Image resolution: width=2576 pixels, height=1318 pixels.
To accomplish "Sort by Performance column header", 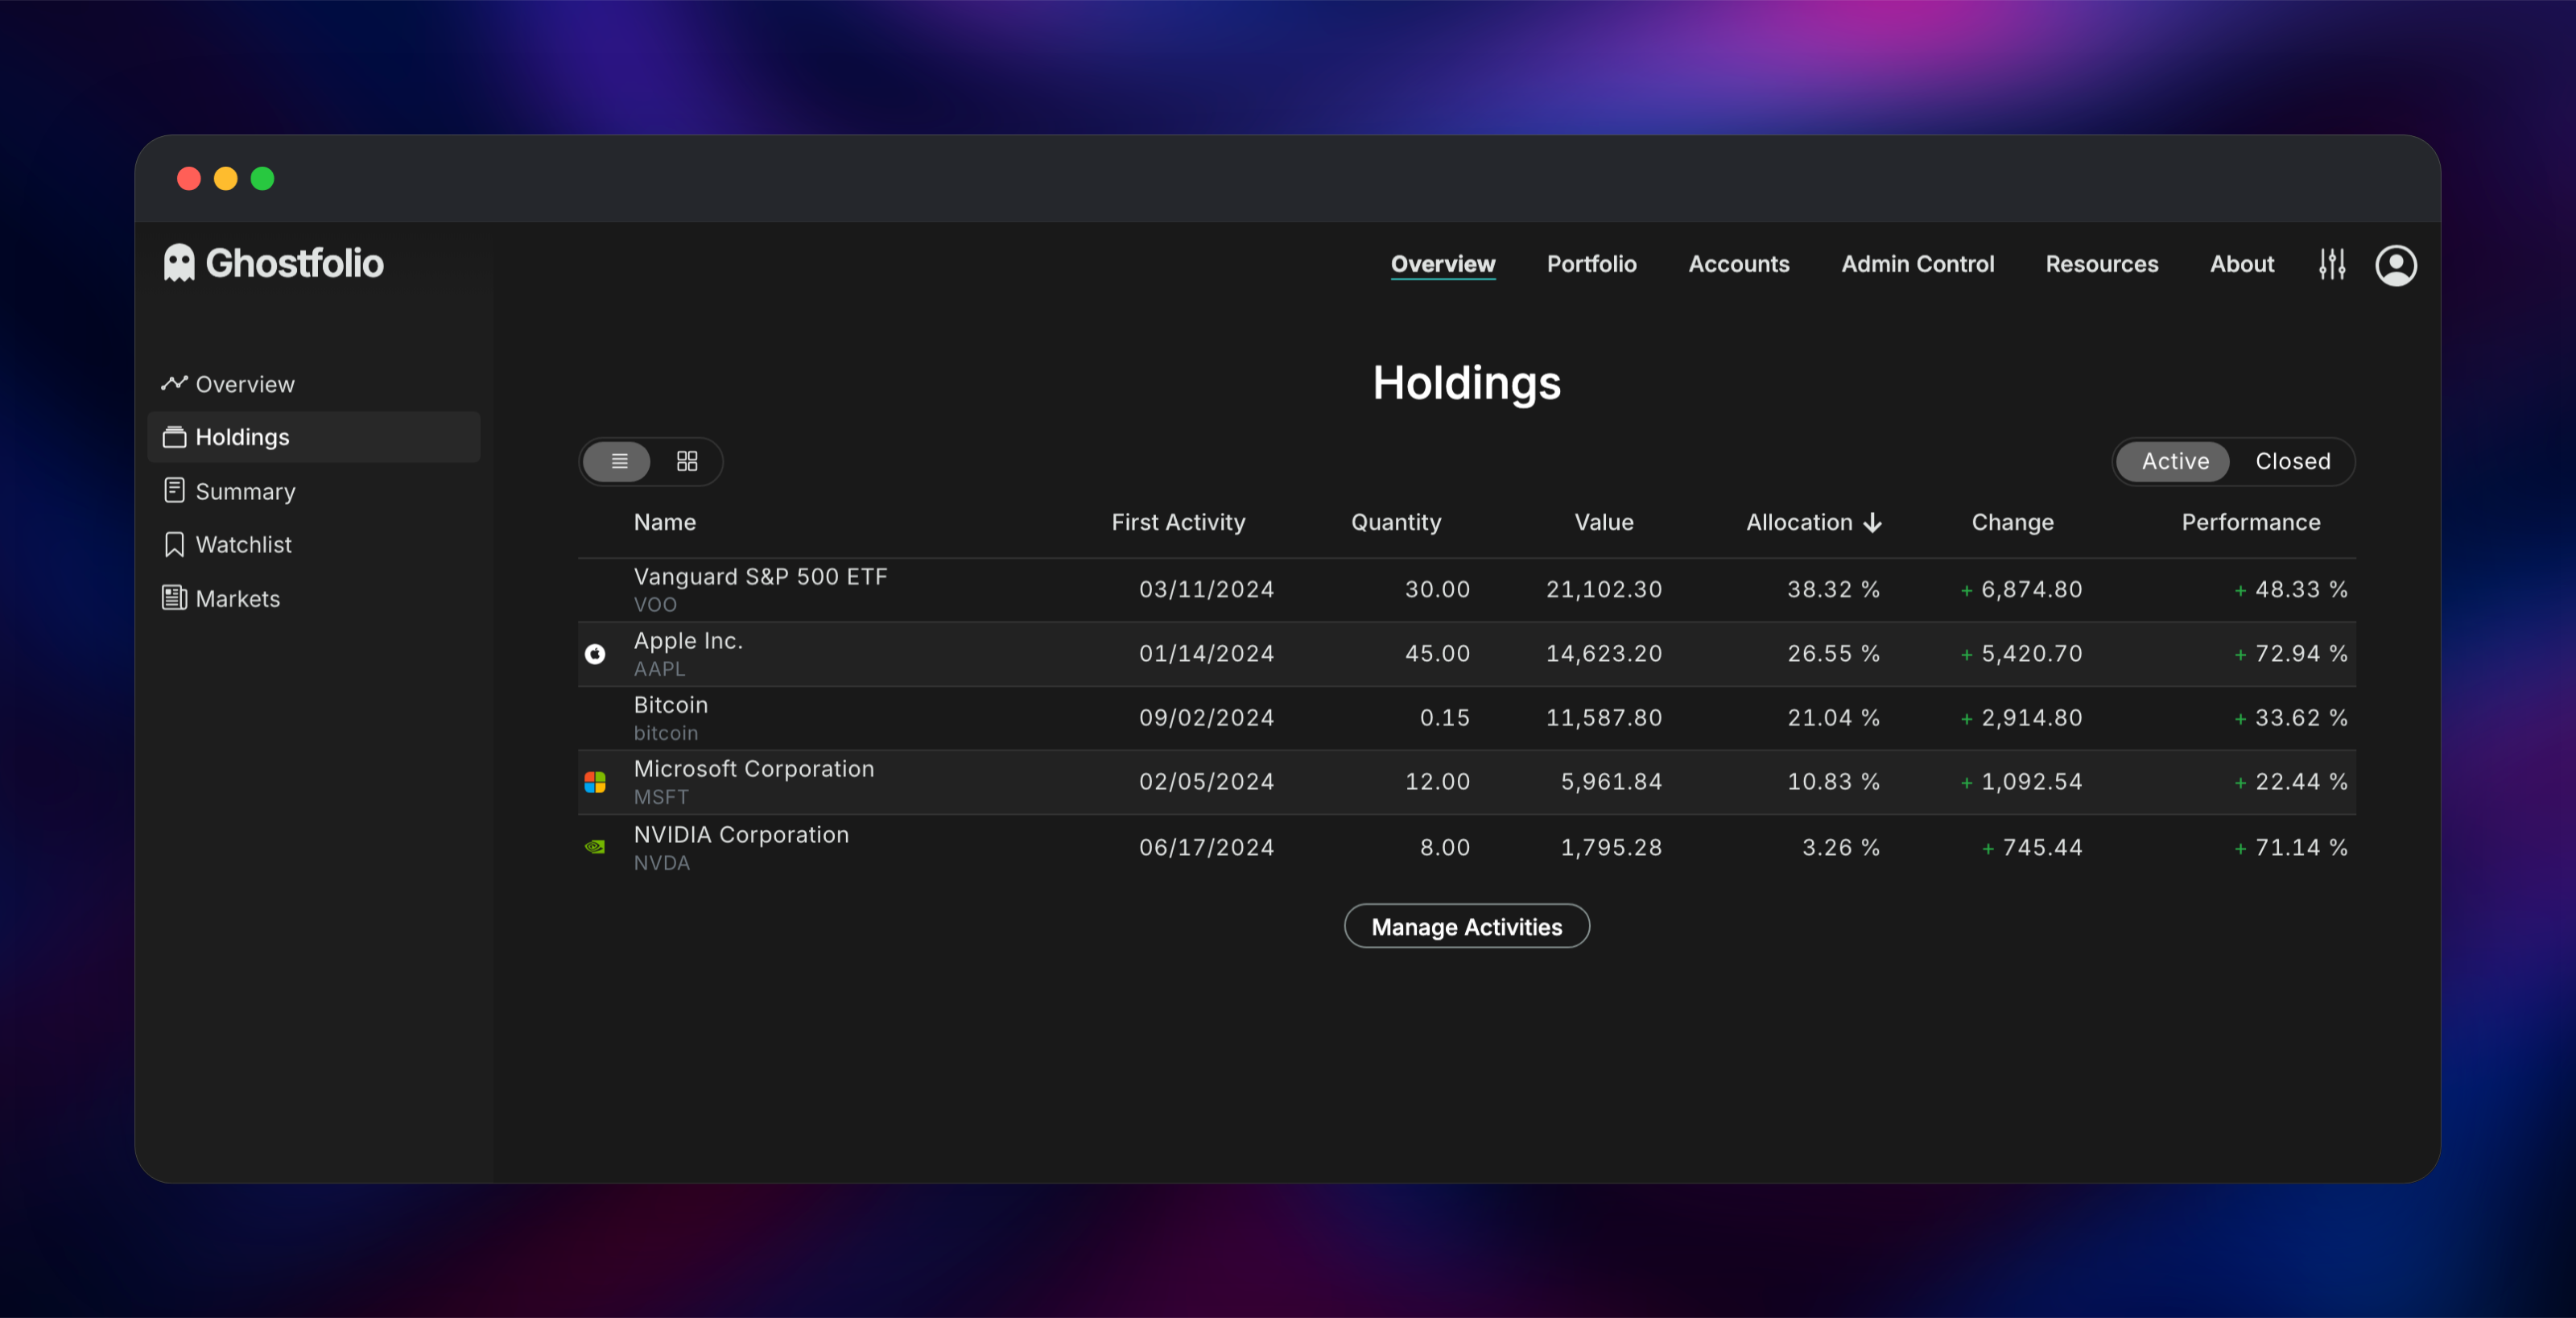I will tap(2251, 522).
